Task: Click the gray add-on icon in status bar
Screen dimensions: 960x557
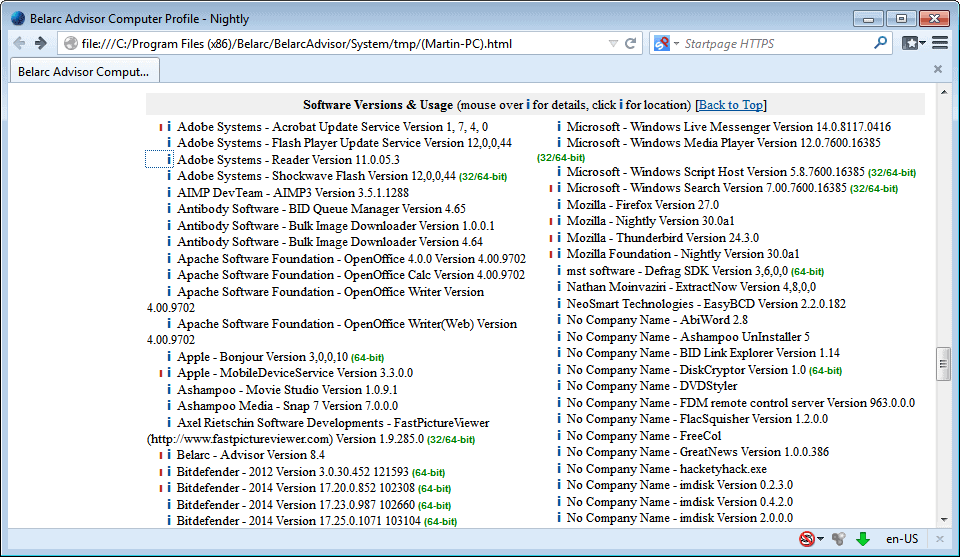Action: click(838, 539)
